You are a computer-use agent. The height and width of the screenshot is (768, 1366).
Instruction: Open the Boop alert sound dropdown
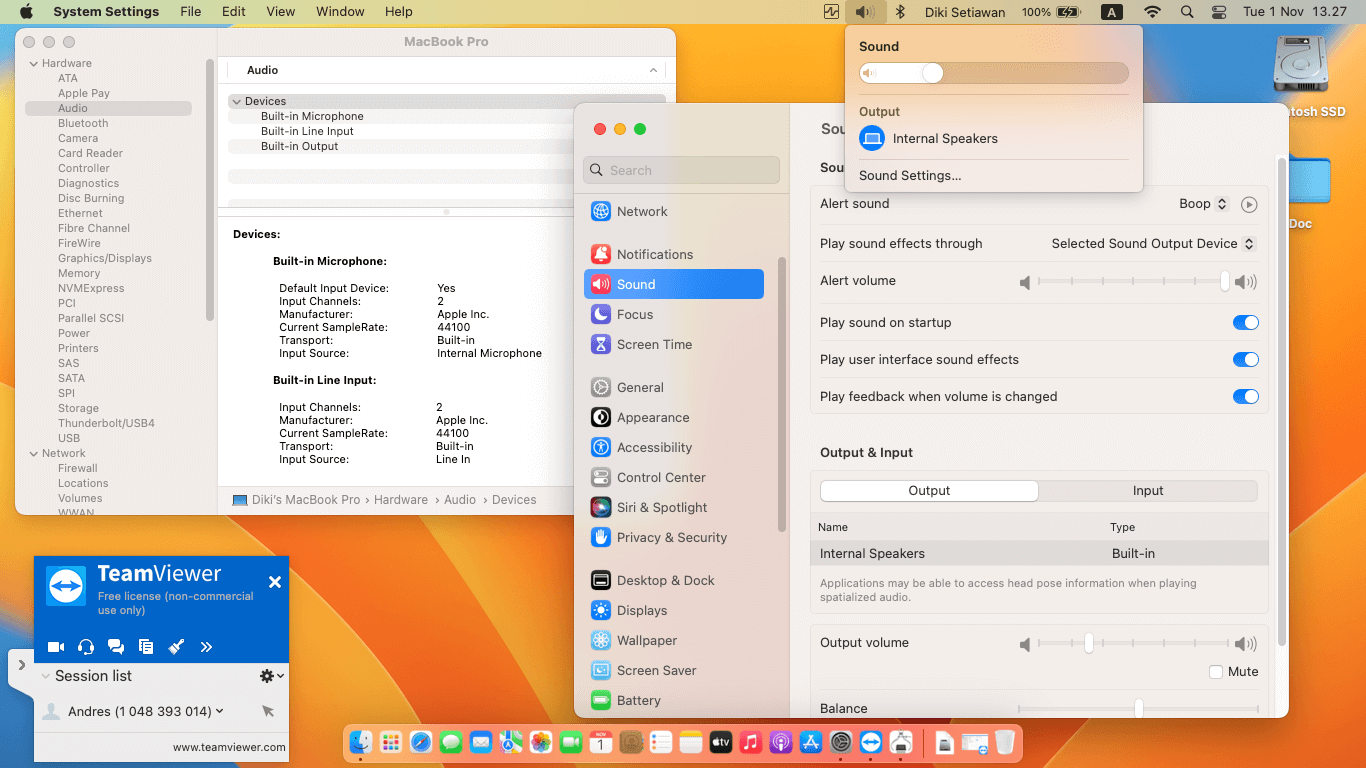click(1204, 204)
